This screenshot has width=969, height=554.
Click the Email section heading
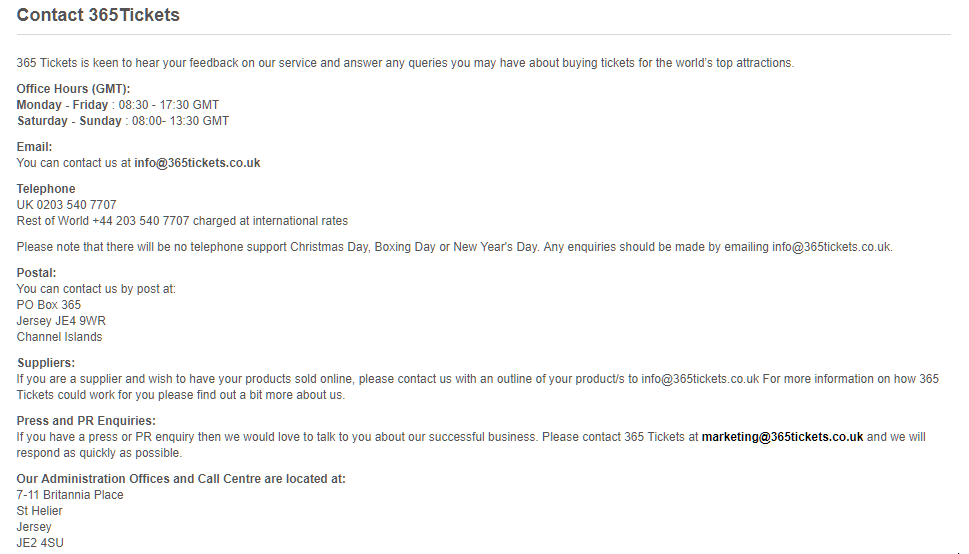point(35,147)
